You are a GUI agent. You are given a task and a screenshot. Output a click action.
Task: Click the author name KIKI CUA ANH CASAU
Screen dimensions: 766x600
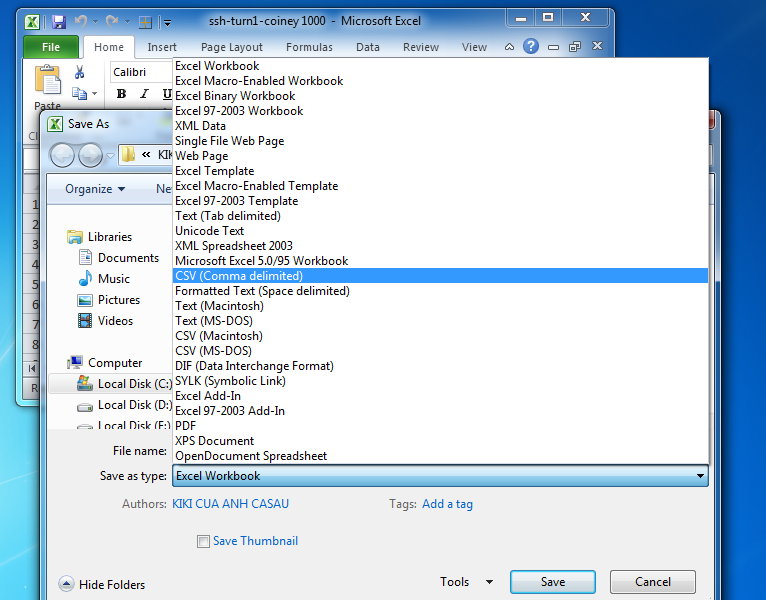click(x=230, y=504)
